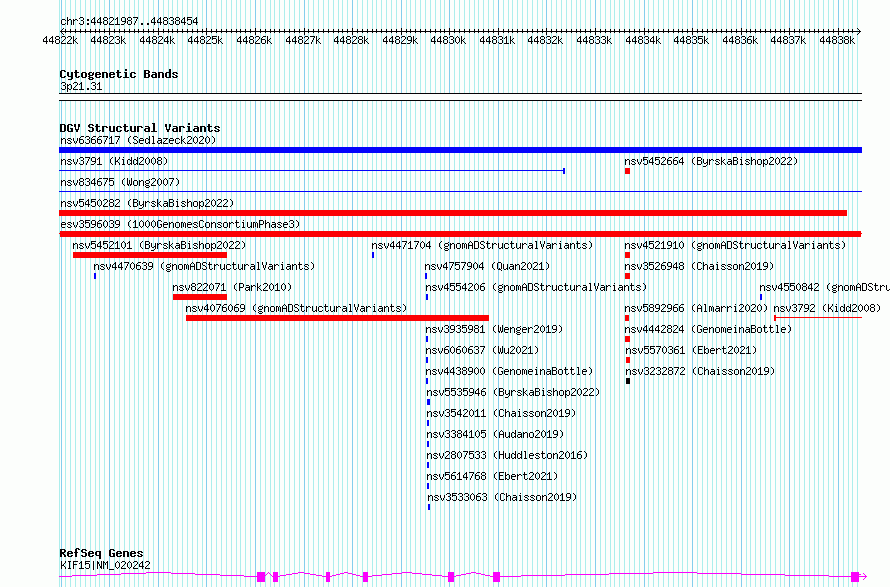This screenshot has height=587, width=890.
Task: Open variant nsv6366717 (Sedlazeck2020)
Action: point(138,140)
